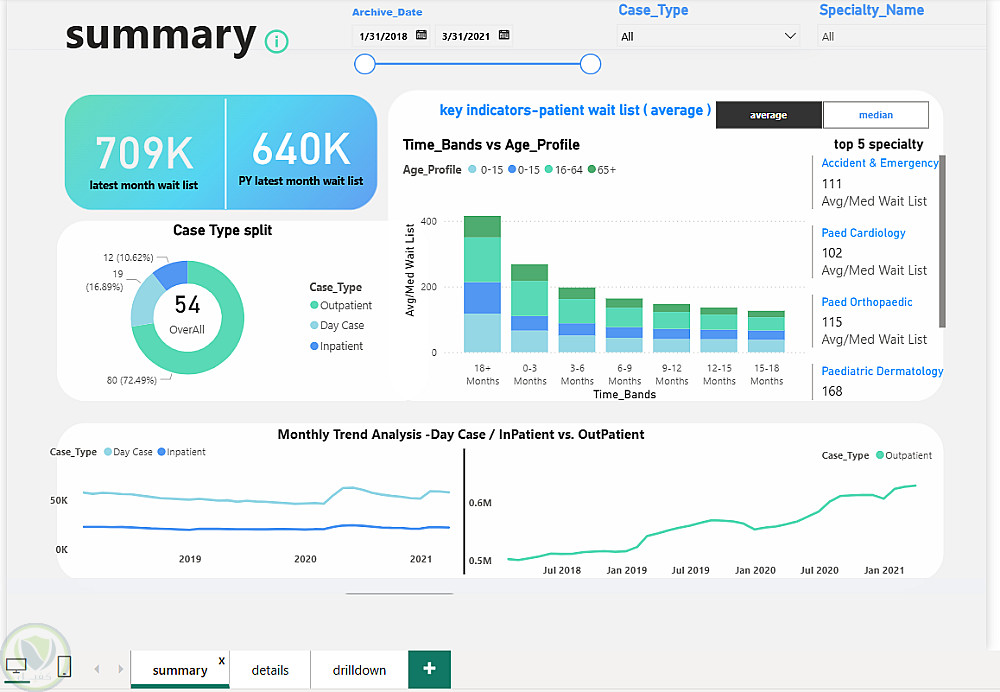Click the Accident & Emergency specialty link
This screenshot has height=692, width=1000.
[x=880, y=163]
